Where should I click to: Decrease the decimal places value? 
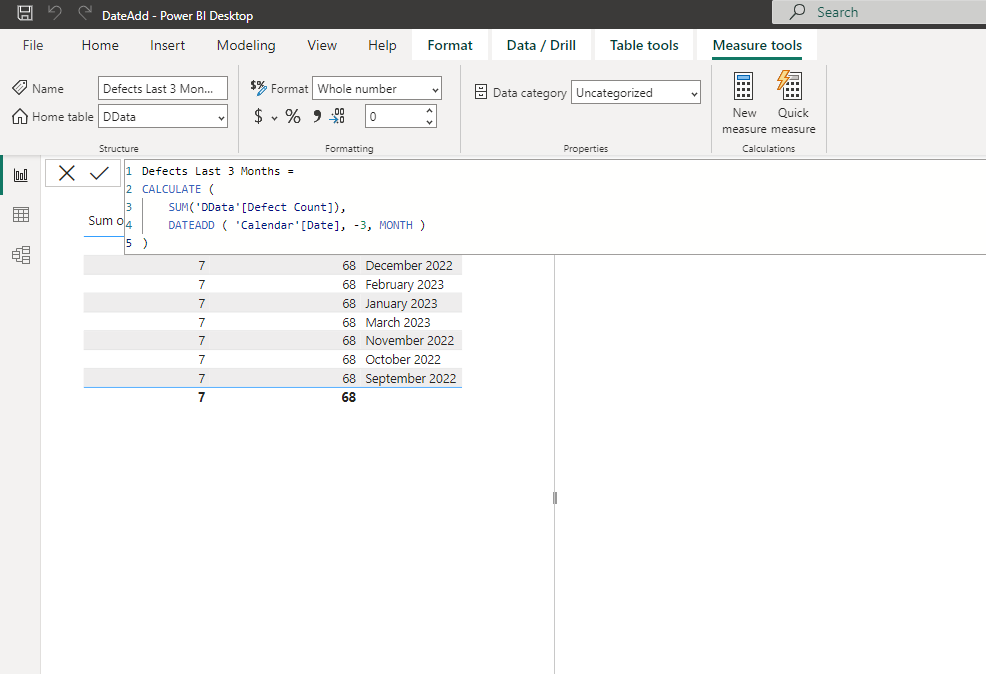(x=429, y=122)
